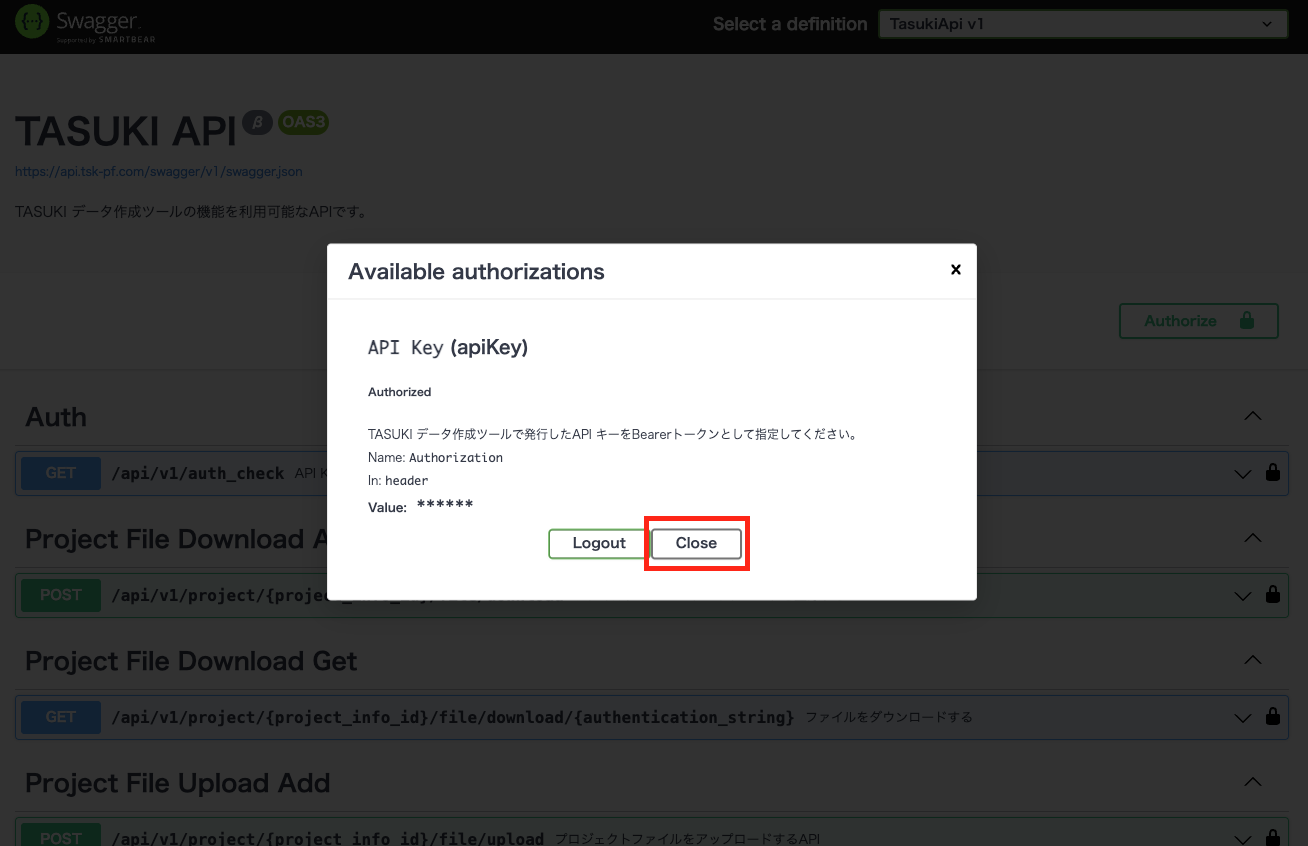This screenshot has width=1308, height=846.
Task: Click the green Authorize button
Action: pyautogui.click(x=1198, y=321)
